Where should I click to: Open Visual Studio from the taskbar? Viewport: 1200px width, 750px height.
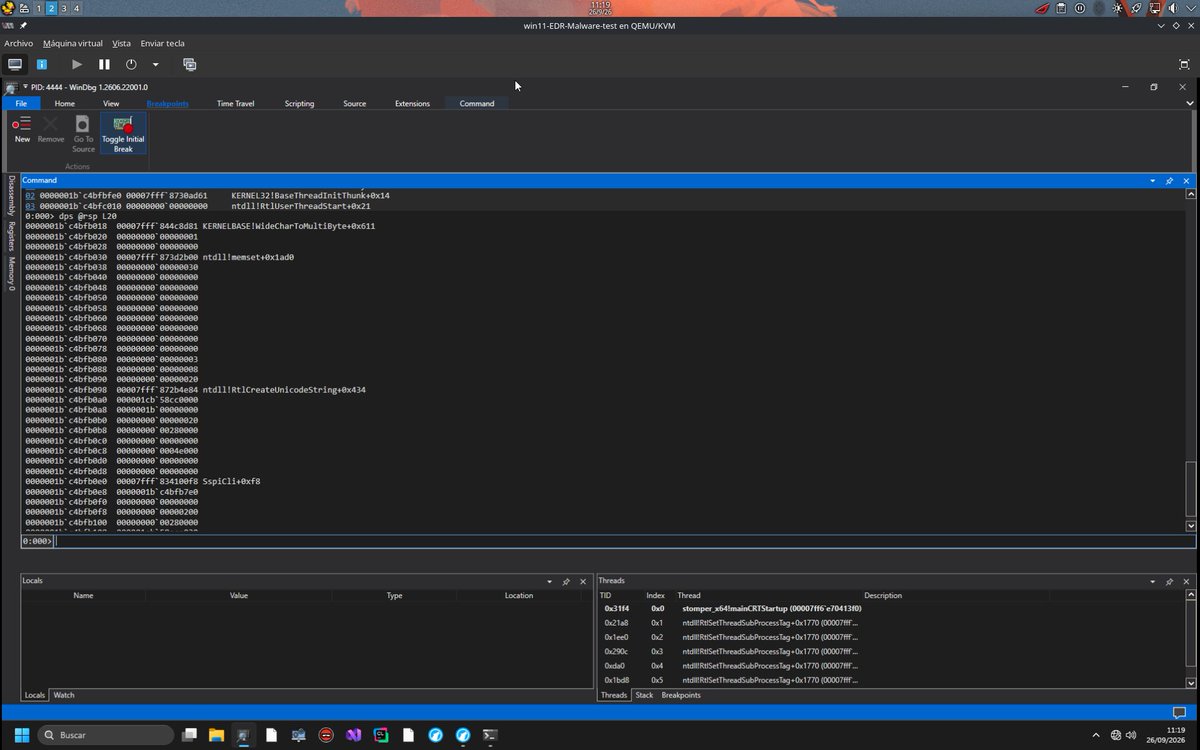tap(353, 735)
